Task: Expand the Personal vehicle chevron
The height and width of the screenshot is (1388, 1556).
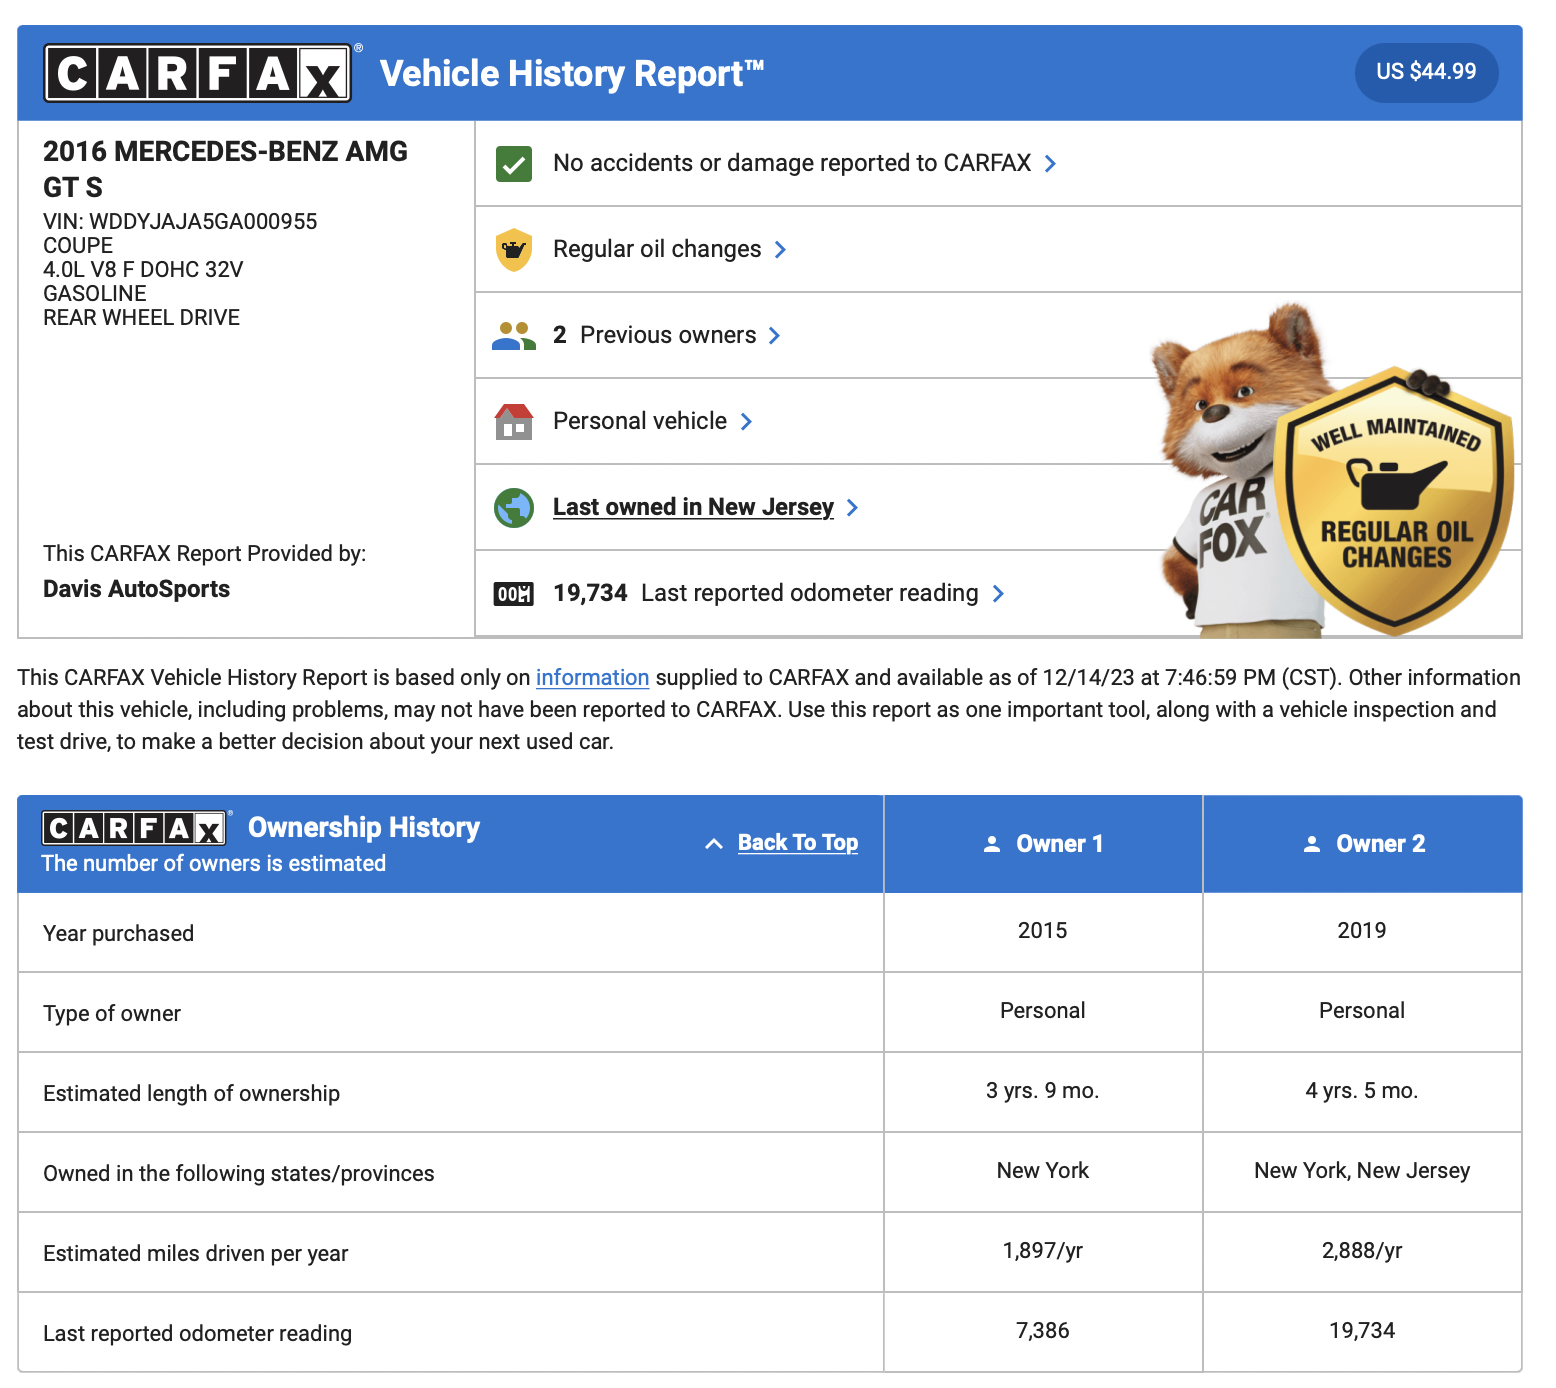Action: tap(746, 422)
